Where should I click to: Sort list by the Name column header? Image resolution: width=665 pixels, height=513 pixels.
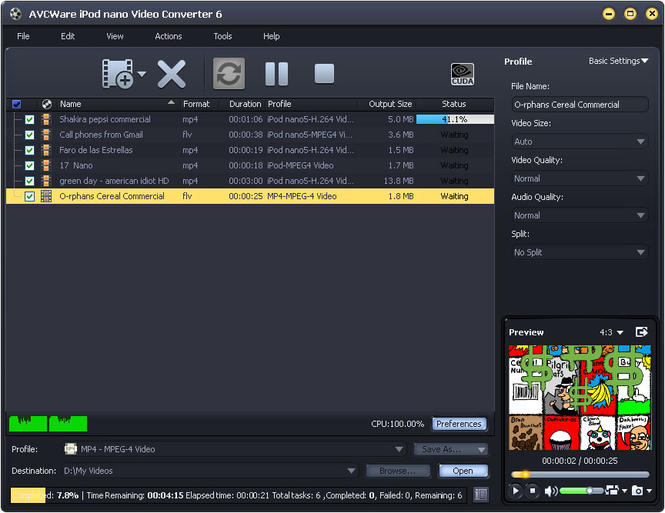point(117,104)
